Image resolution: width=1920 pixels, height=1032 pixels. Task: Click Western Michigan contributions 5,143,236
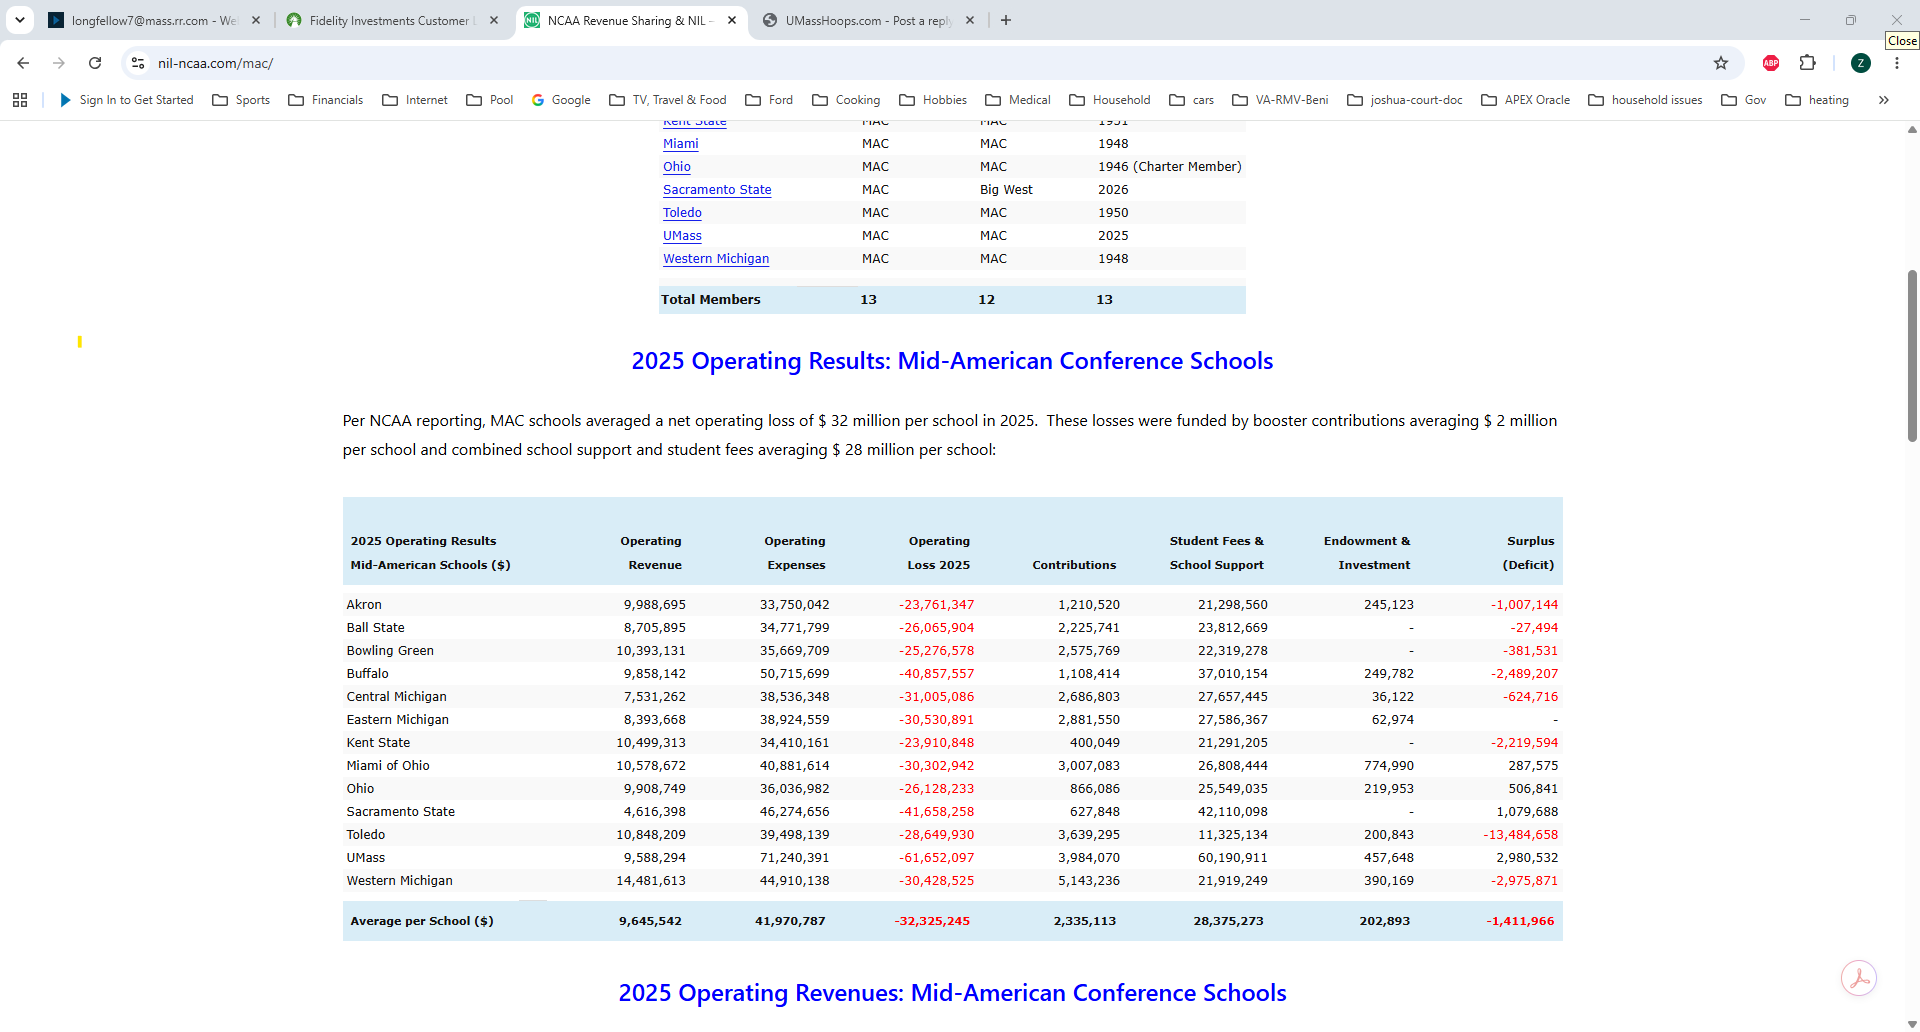[1089, 881]
